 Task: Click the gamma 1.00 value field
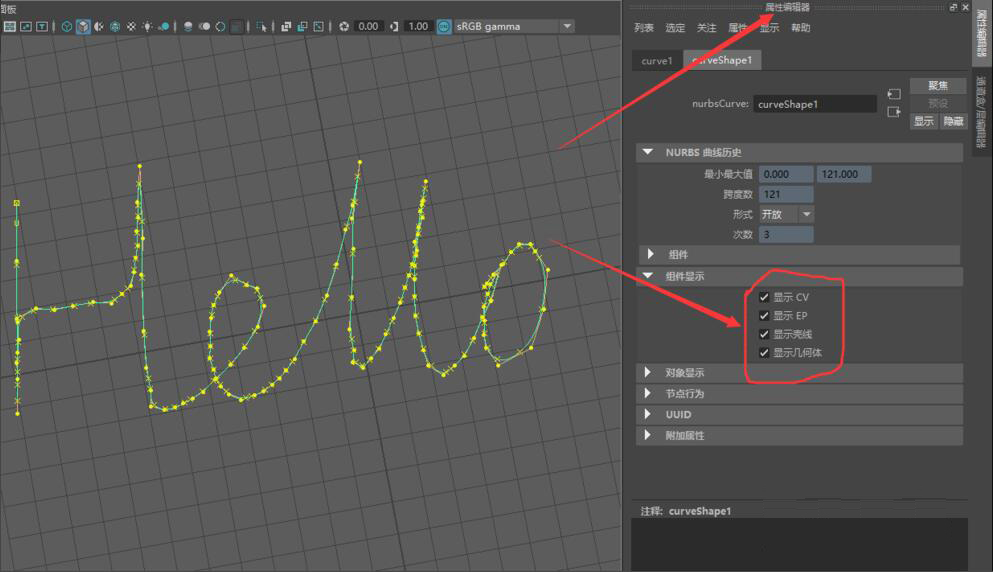coord(419,26)
